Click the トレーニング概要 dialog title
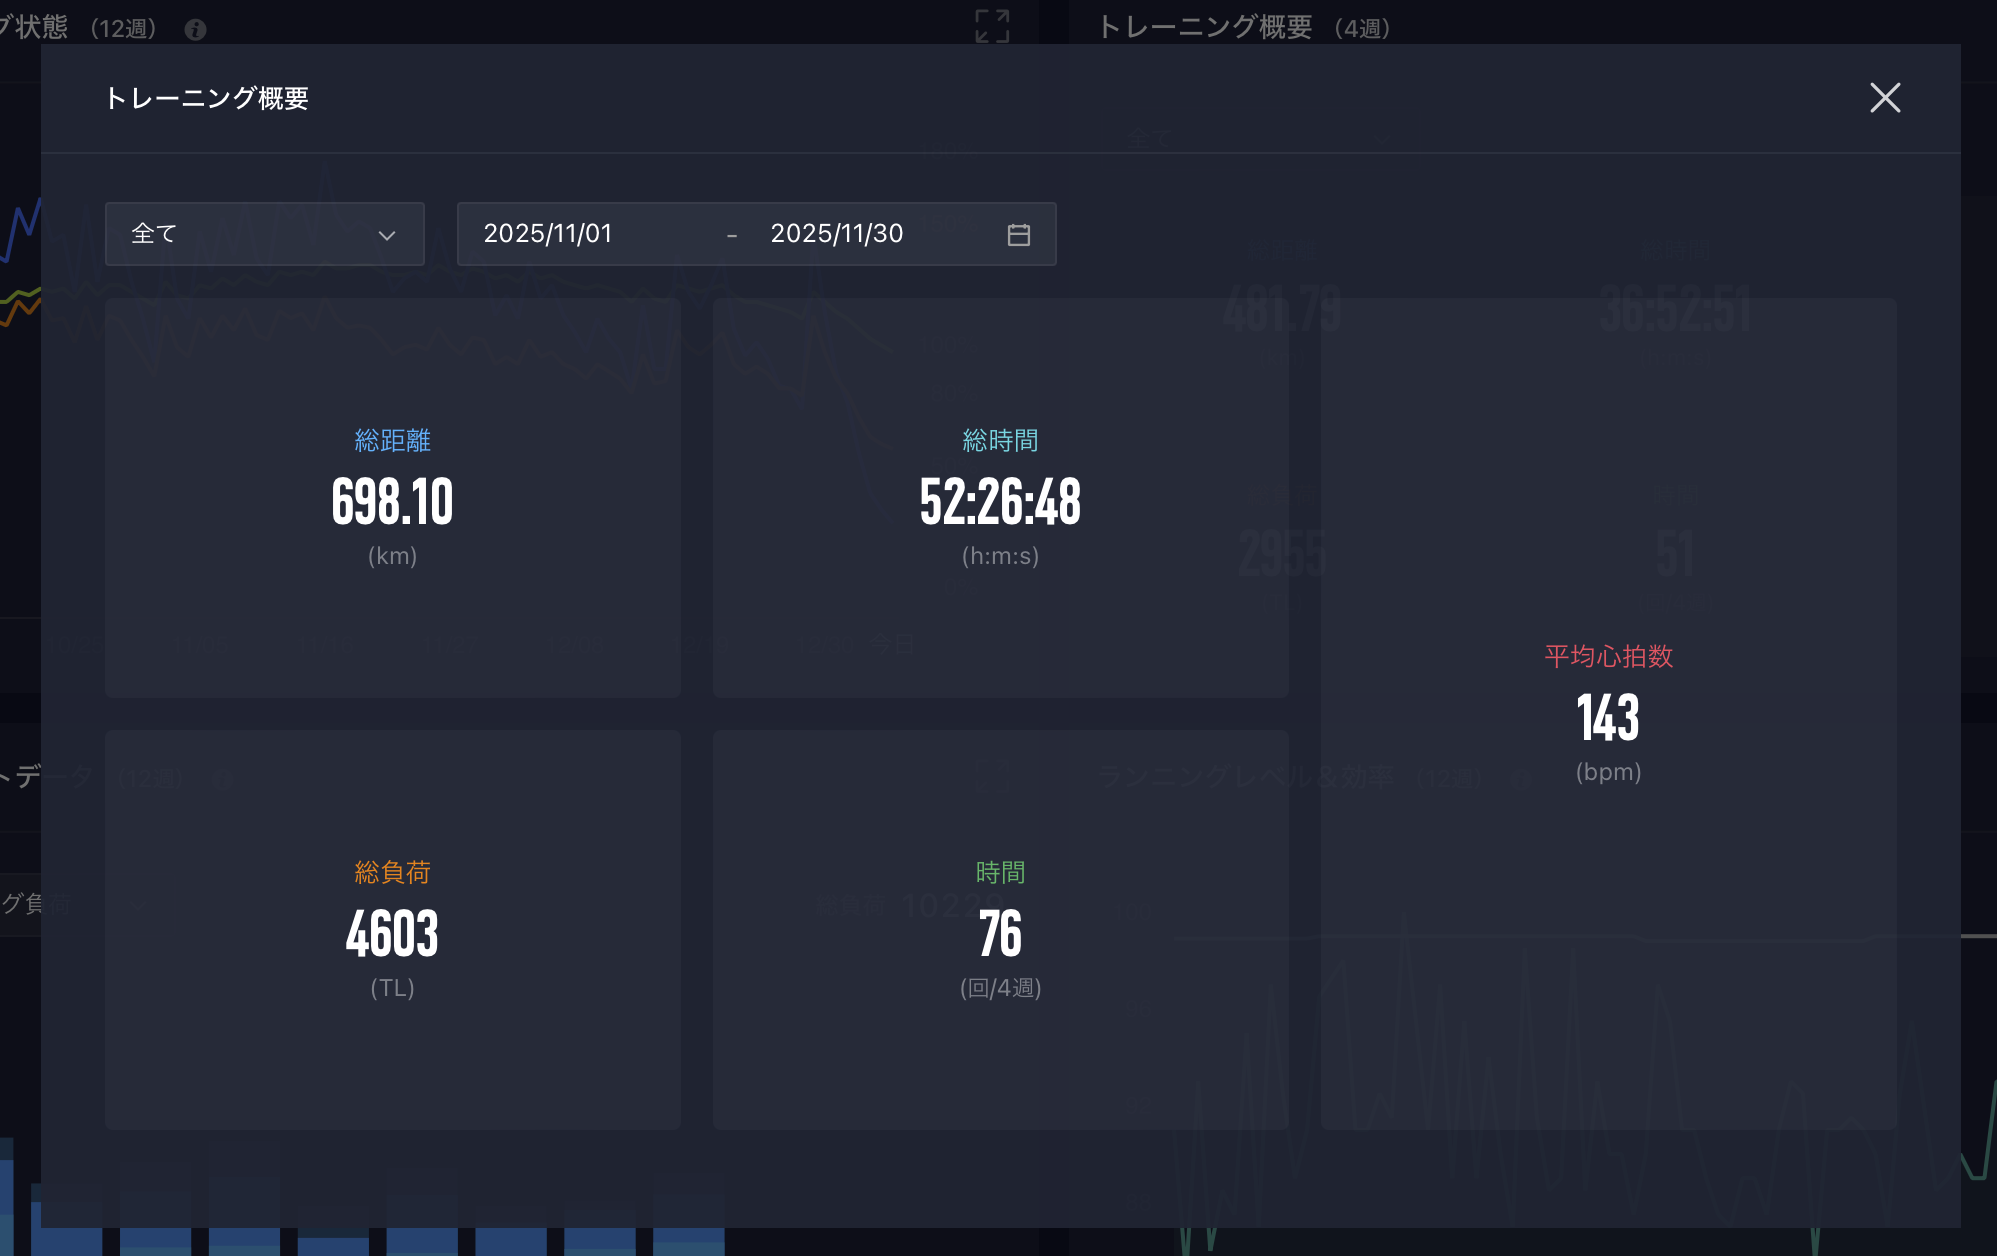The width and height of the screenshot is (1997, 1256). (x=206, y=98)
